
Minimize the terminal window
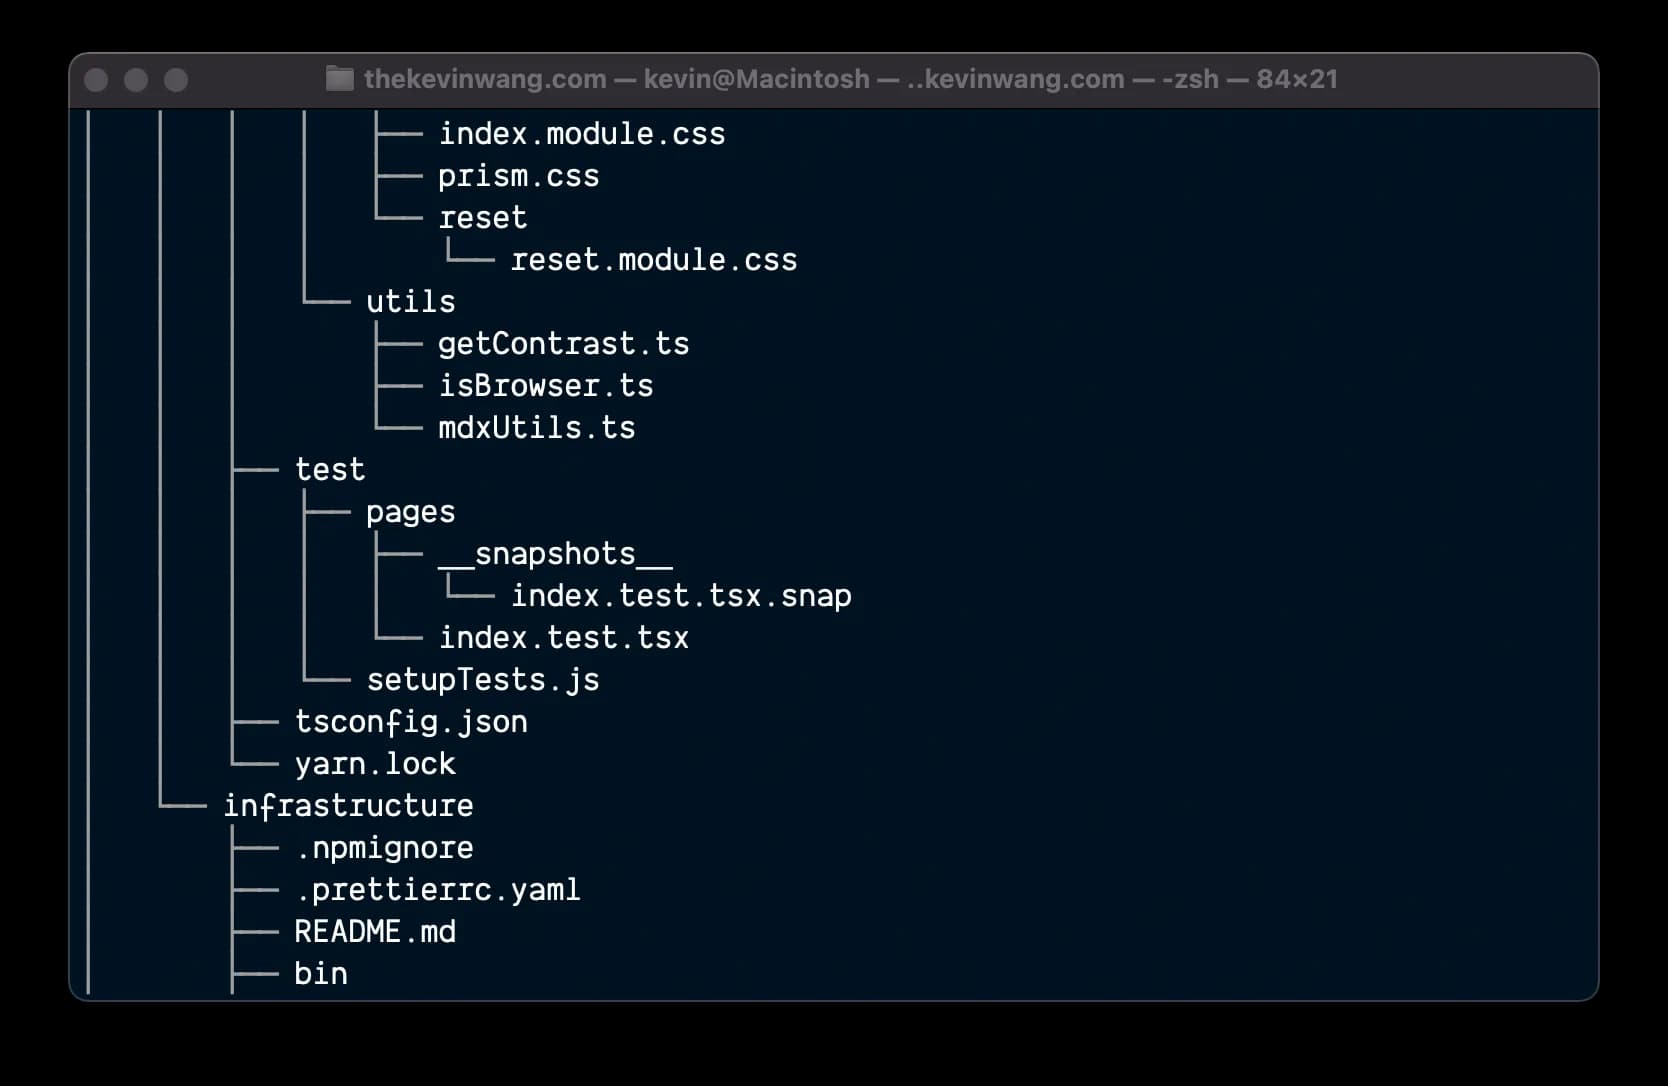point(136,80)
